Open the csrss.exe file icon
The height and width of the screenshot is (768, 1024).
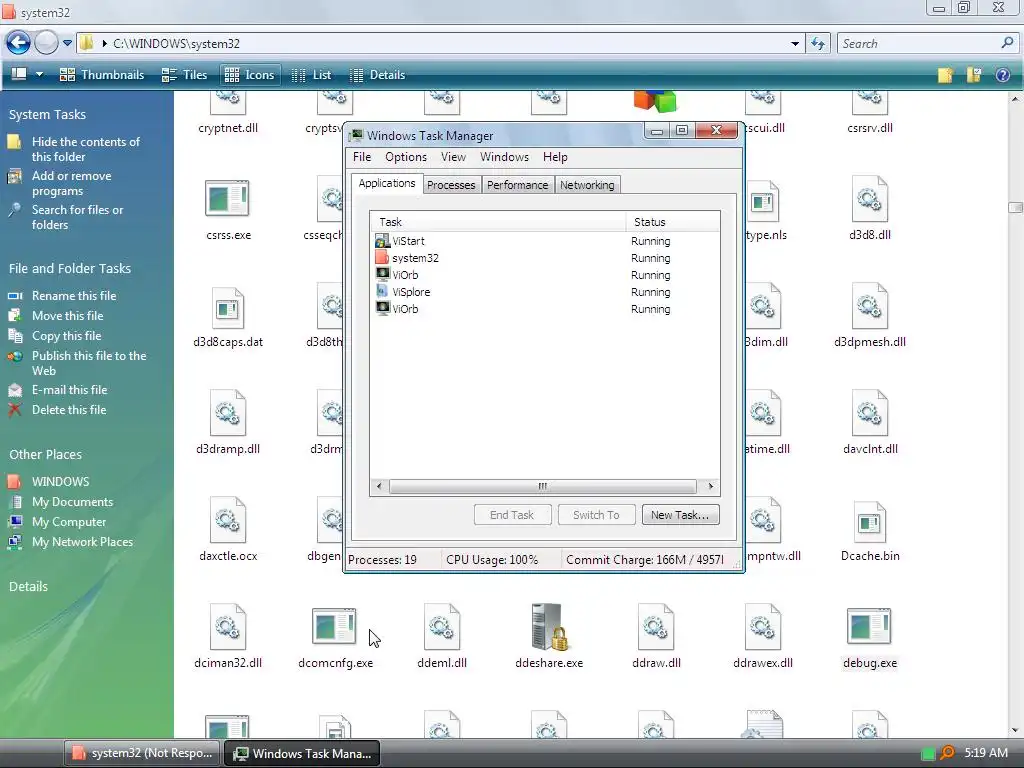227,199
